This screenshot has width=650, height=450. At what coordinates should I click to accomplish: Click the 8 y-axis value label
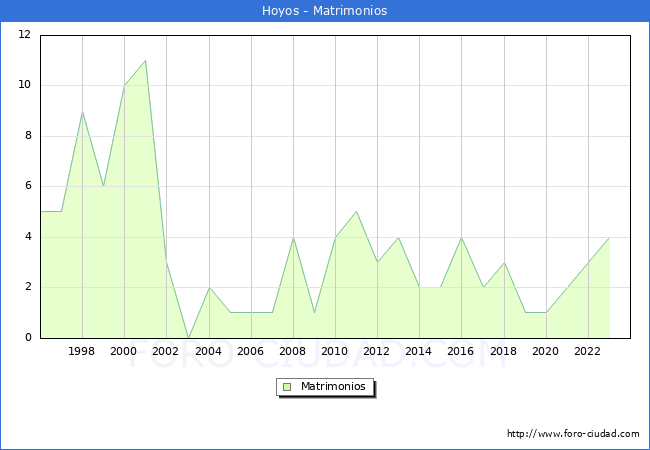coord(28,135)
